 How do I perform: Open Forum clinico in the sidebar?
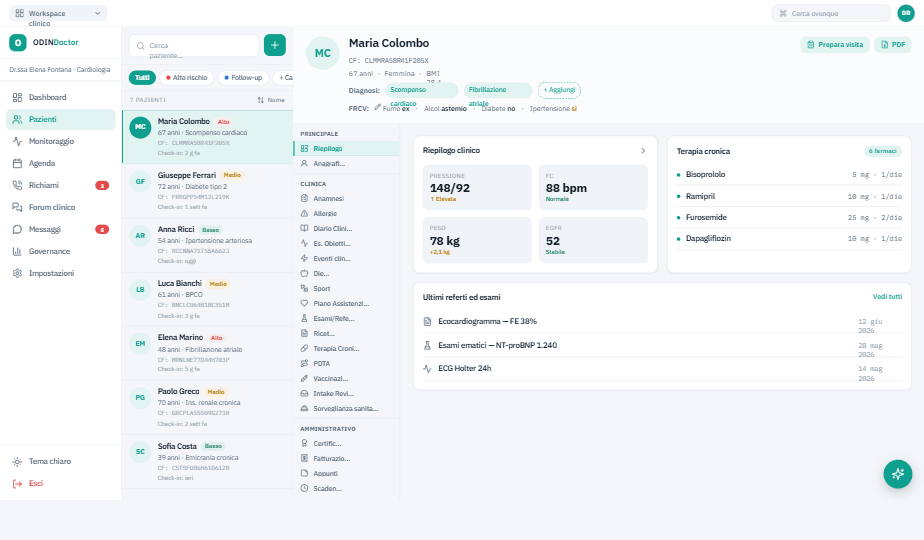(60, 208)
